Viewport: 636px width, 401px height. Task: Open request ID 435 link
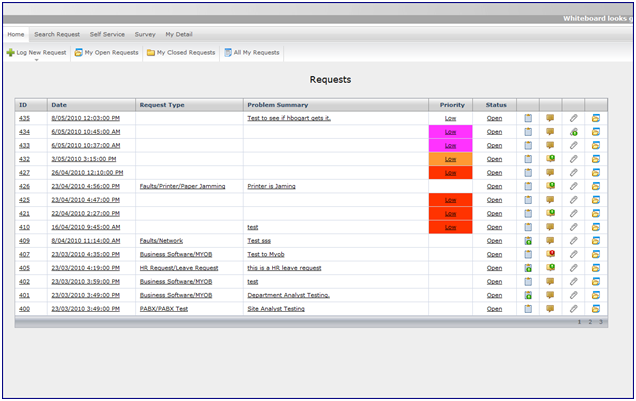click(24, 118)
